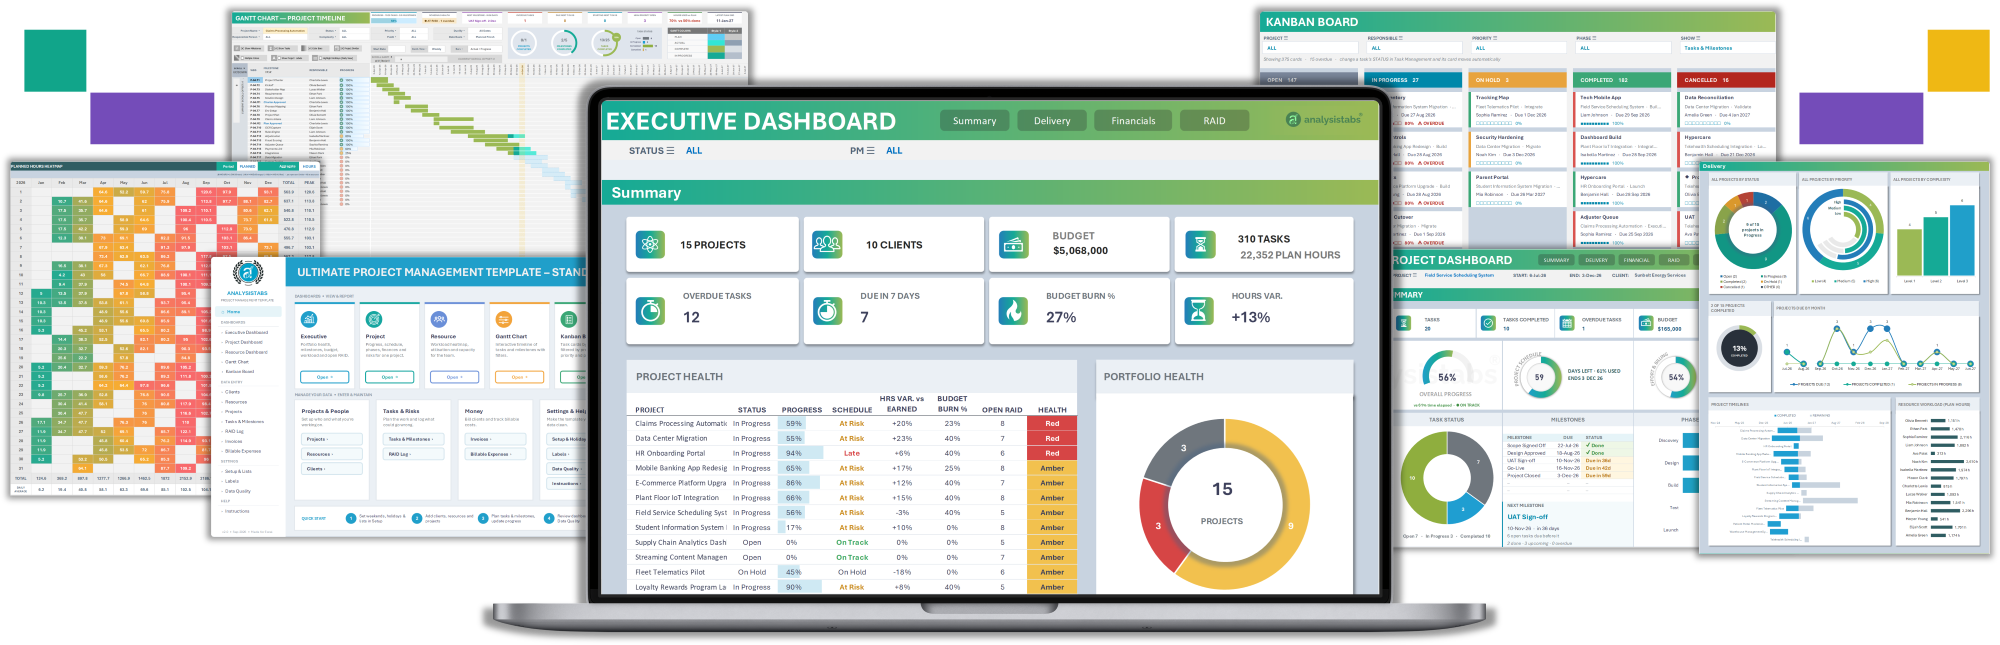
Task: Click the STATUS filter ALL value
Action: (x=694, y=151)
